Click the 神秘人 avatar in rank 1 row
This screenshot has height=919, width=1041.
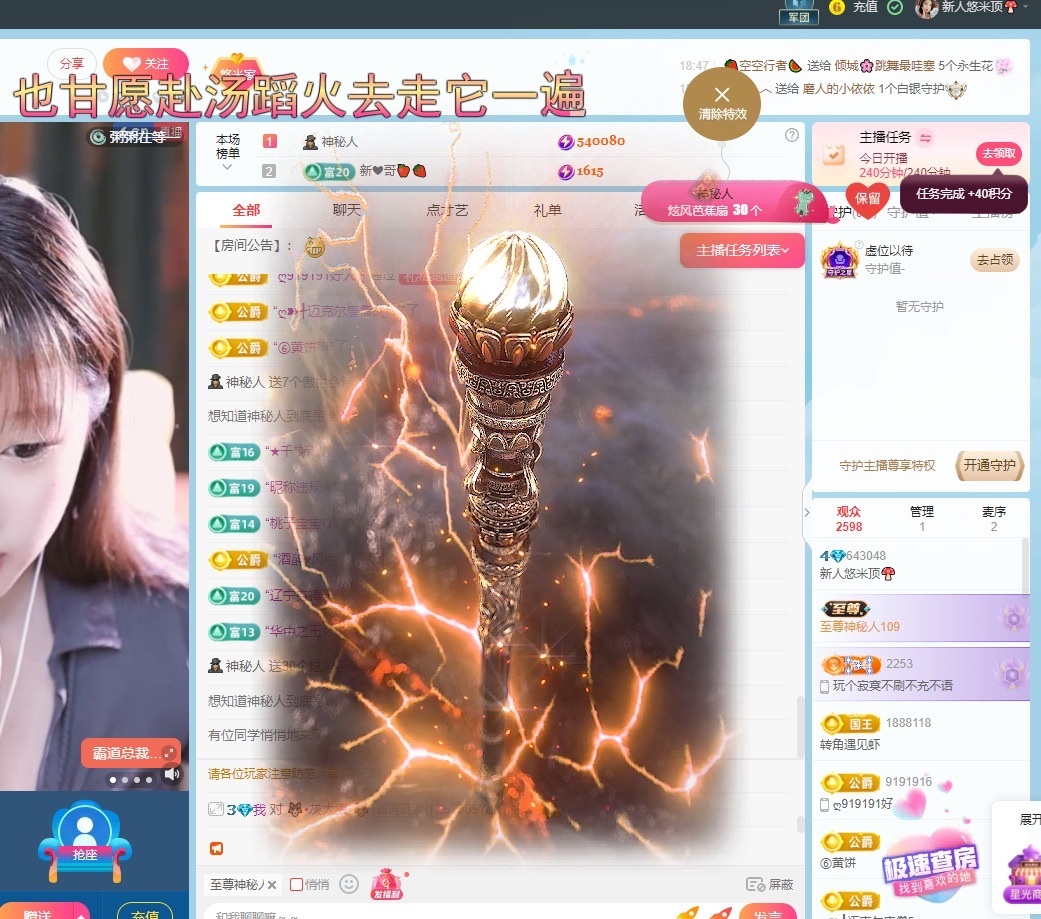310,142
